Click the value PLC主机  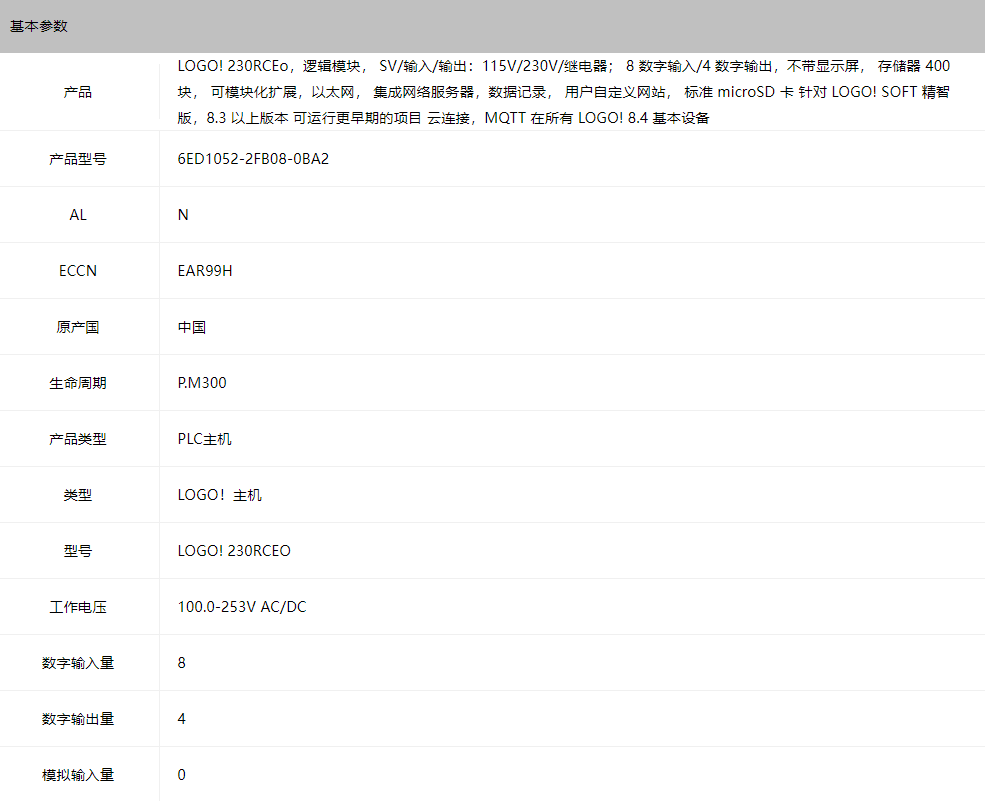pyautogui.click(x=205, y=439)
